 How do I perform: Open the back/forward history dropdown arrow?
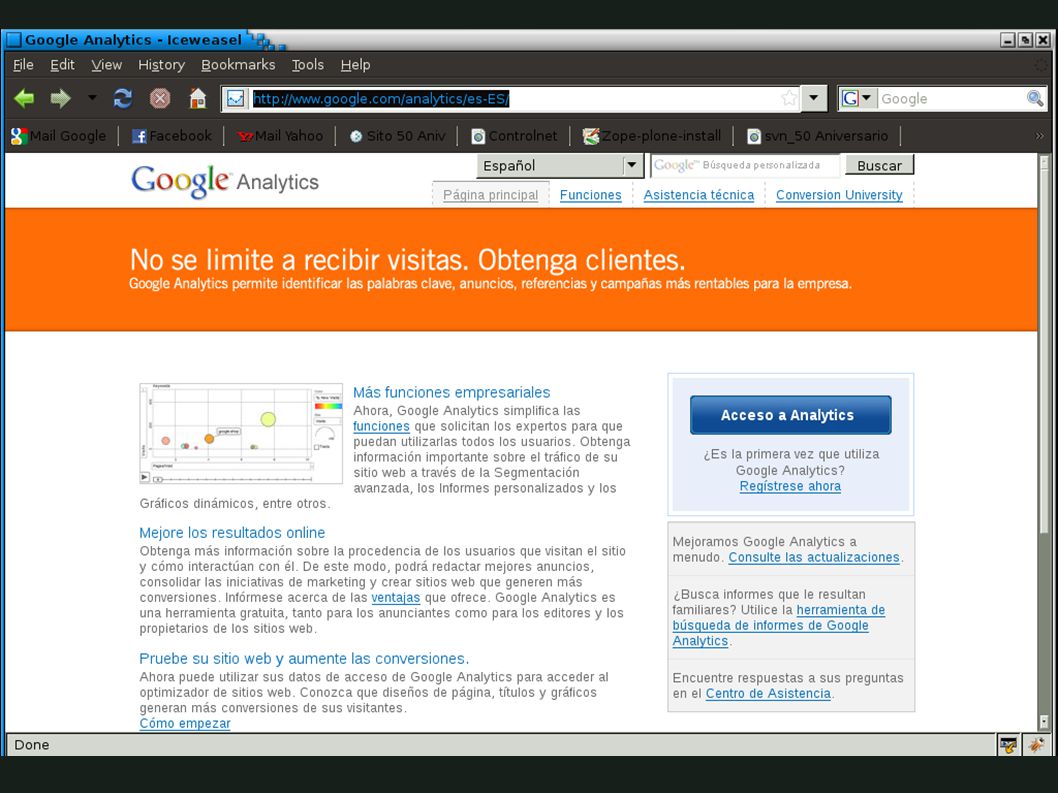92,99
